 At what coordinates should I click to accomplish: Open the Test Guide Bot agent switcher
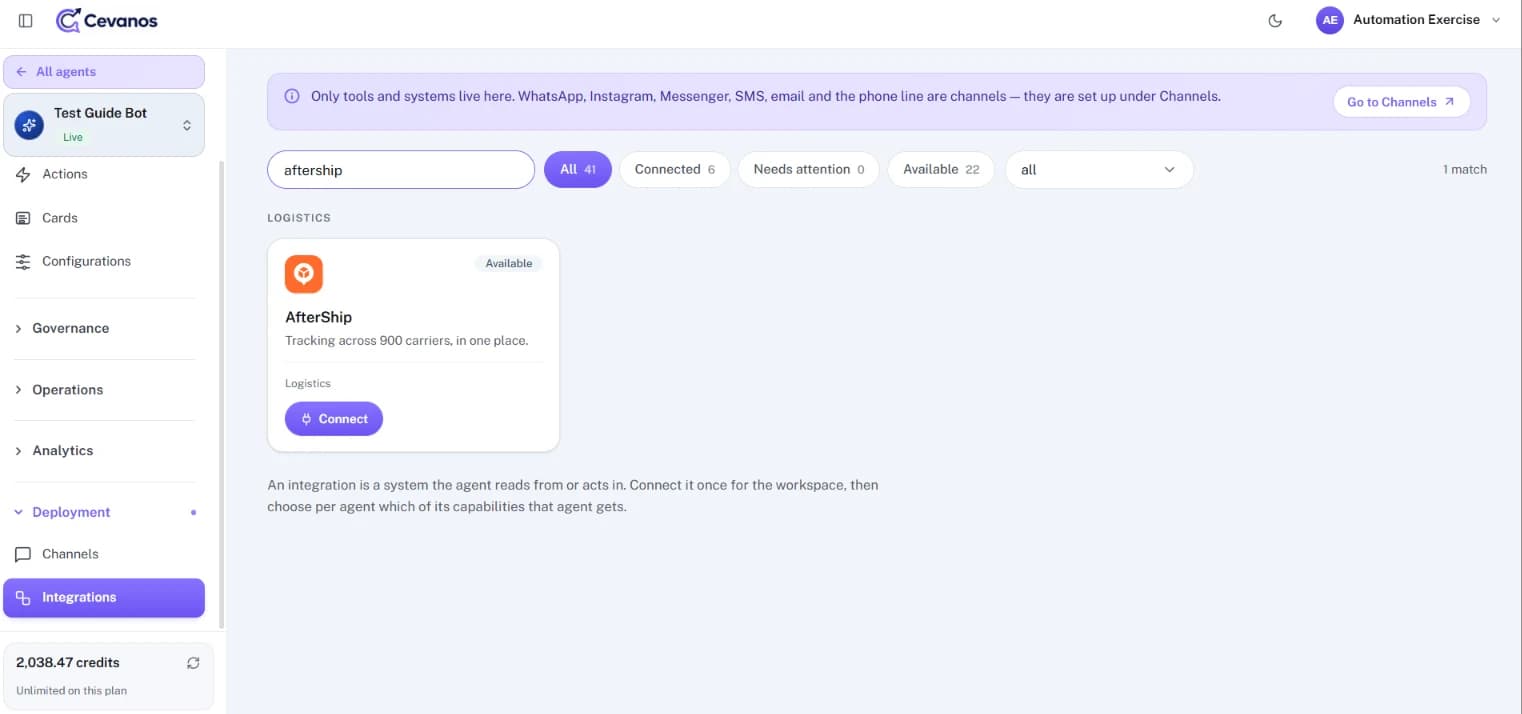pos(104,125)
